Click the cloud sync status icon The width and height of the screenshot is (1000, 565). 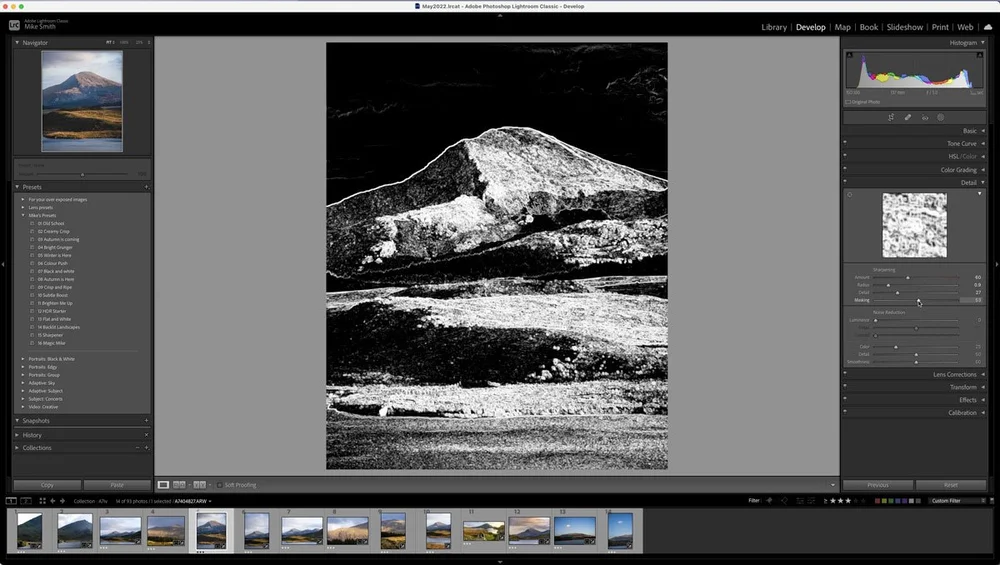click(988, 27)
